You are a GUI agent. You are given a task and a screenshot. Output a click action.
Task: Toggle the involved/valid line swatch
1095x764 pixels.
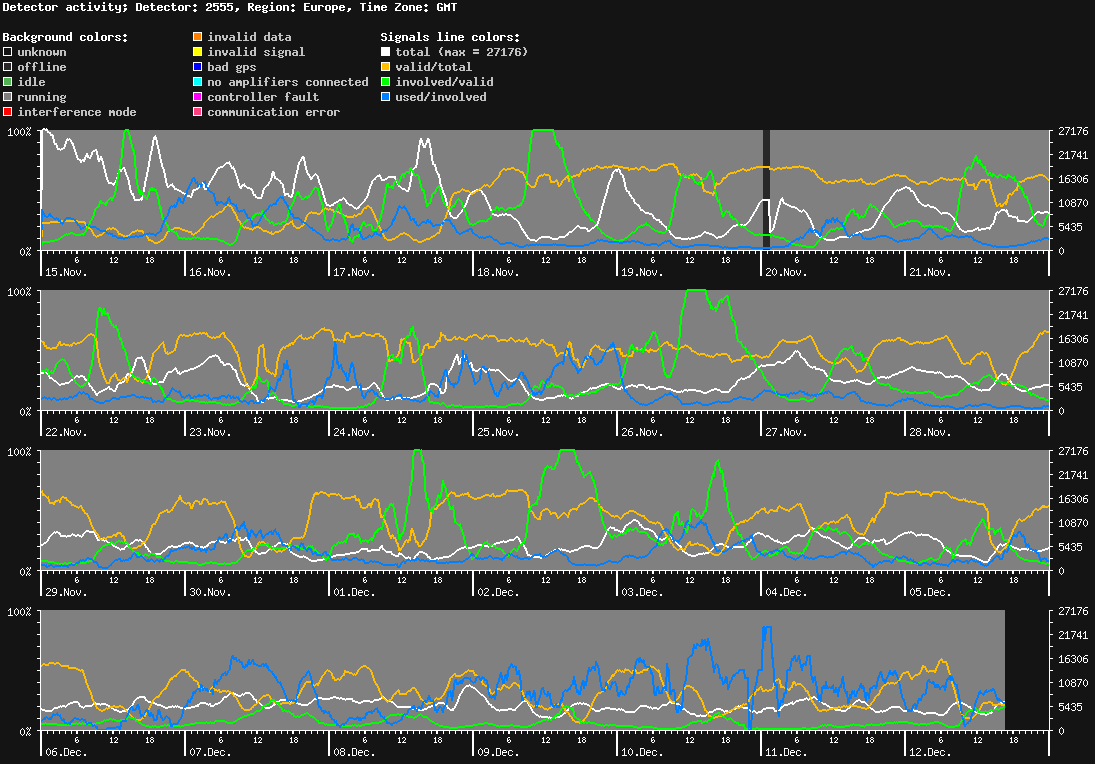pos(383,82)
